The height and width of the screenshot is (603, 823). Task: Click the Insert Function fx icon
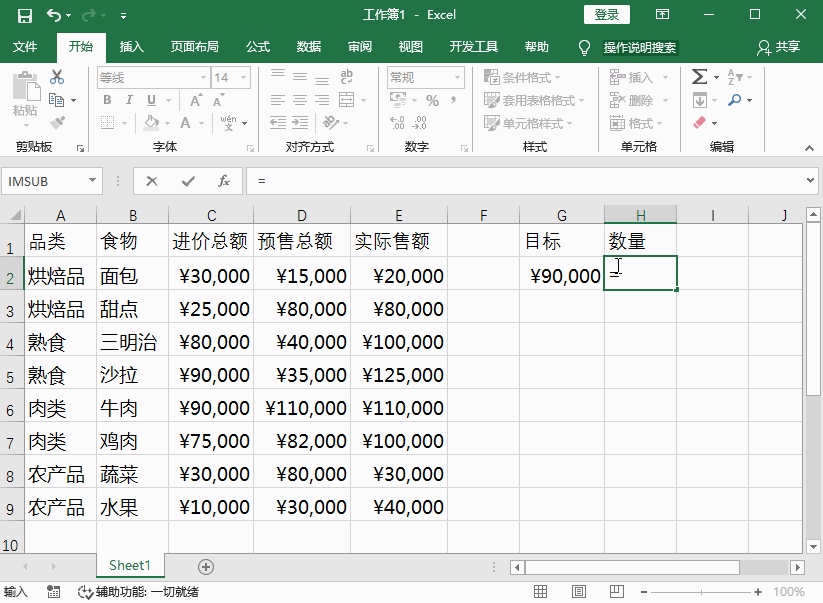[224, 181]
